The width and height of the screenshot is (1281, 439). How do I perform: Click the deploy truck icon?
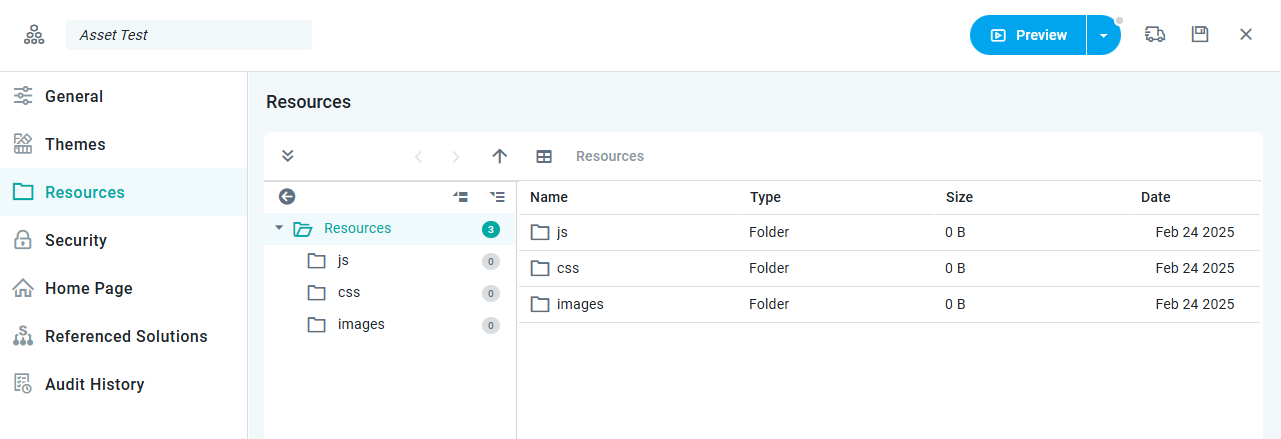pos(1155,35)
